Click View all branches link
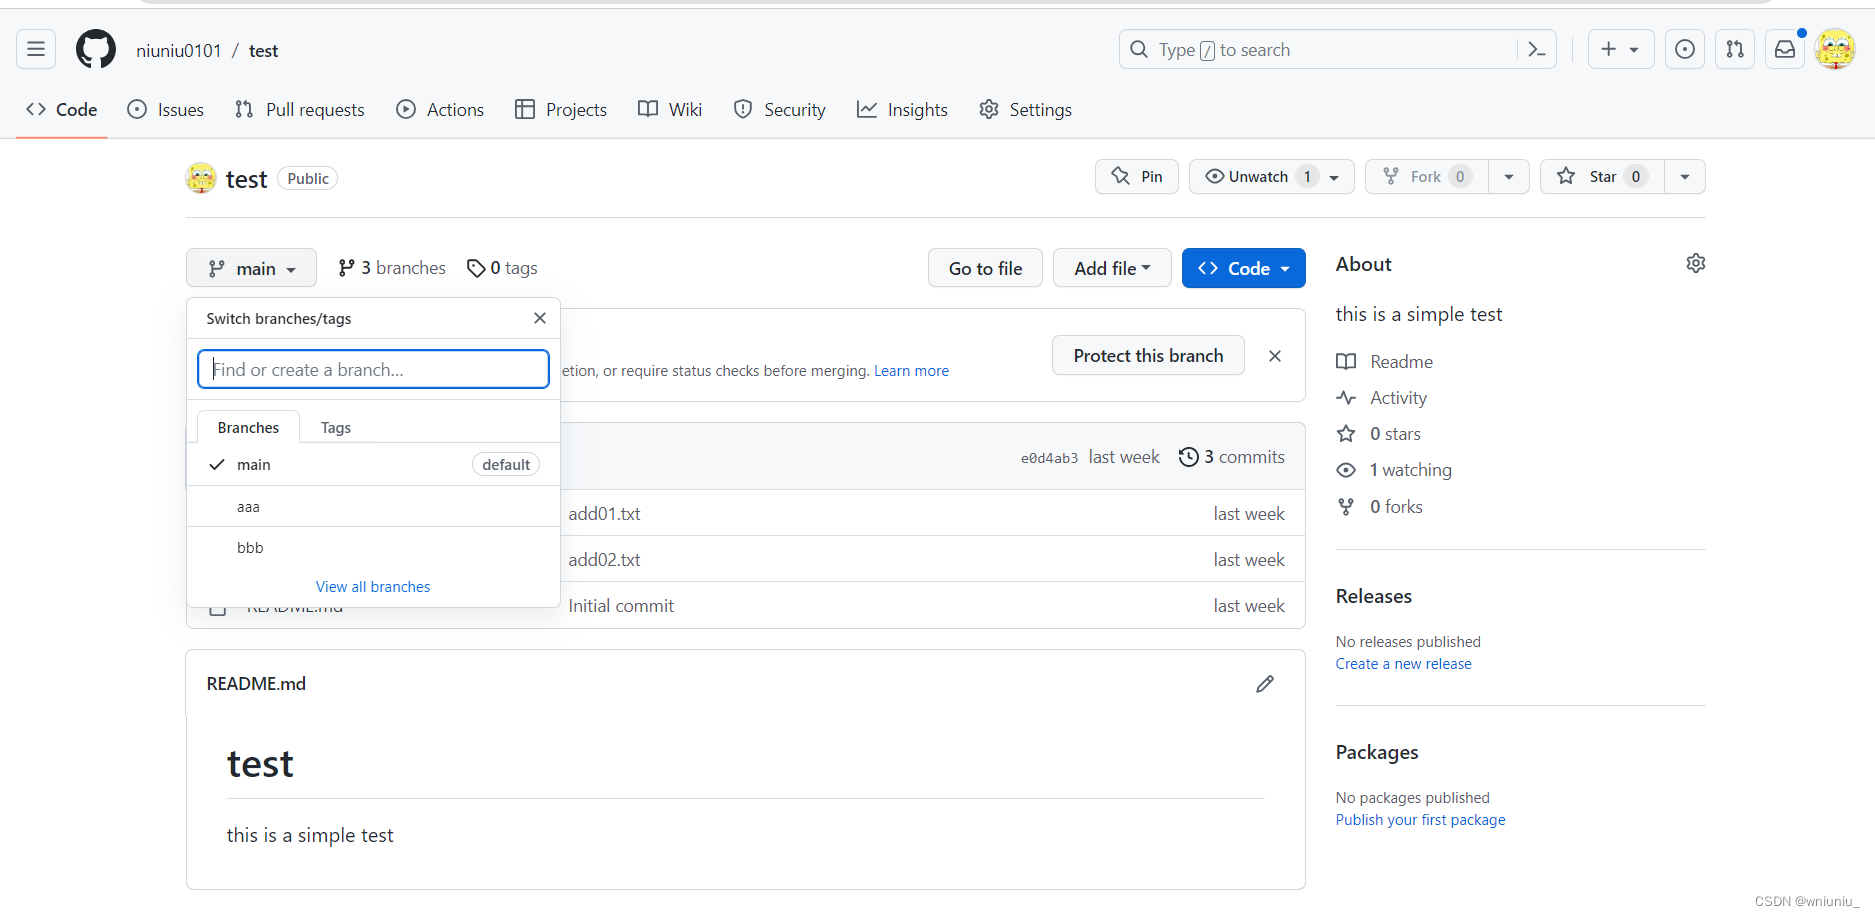Screen dimensions: 1875x917 point(373,587)
